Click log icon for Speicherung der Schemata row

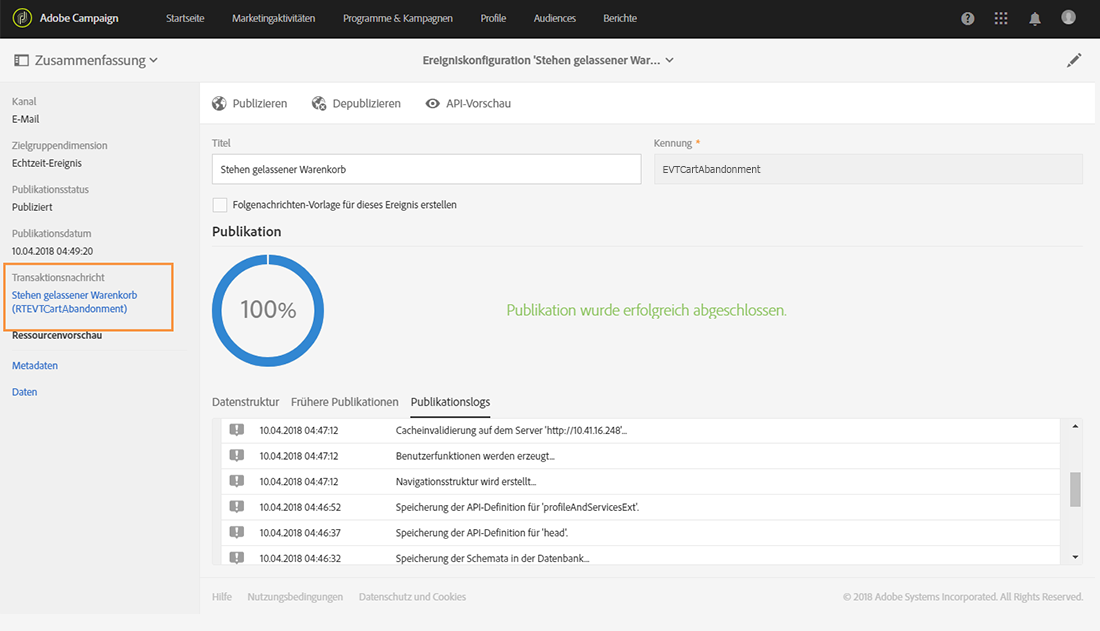237,557
